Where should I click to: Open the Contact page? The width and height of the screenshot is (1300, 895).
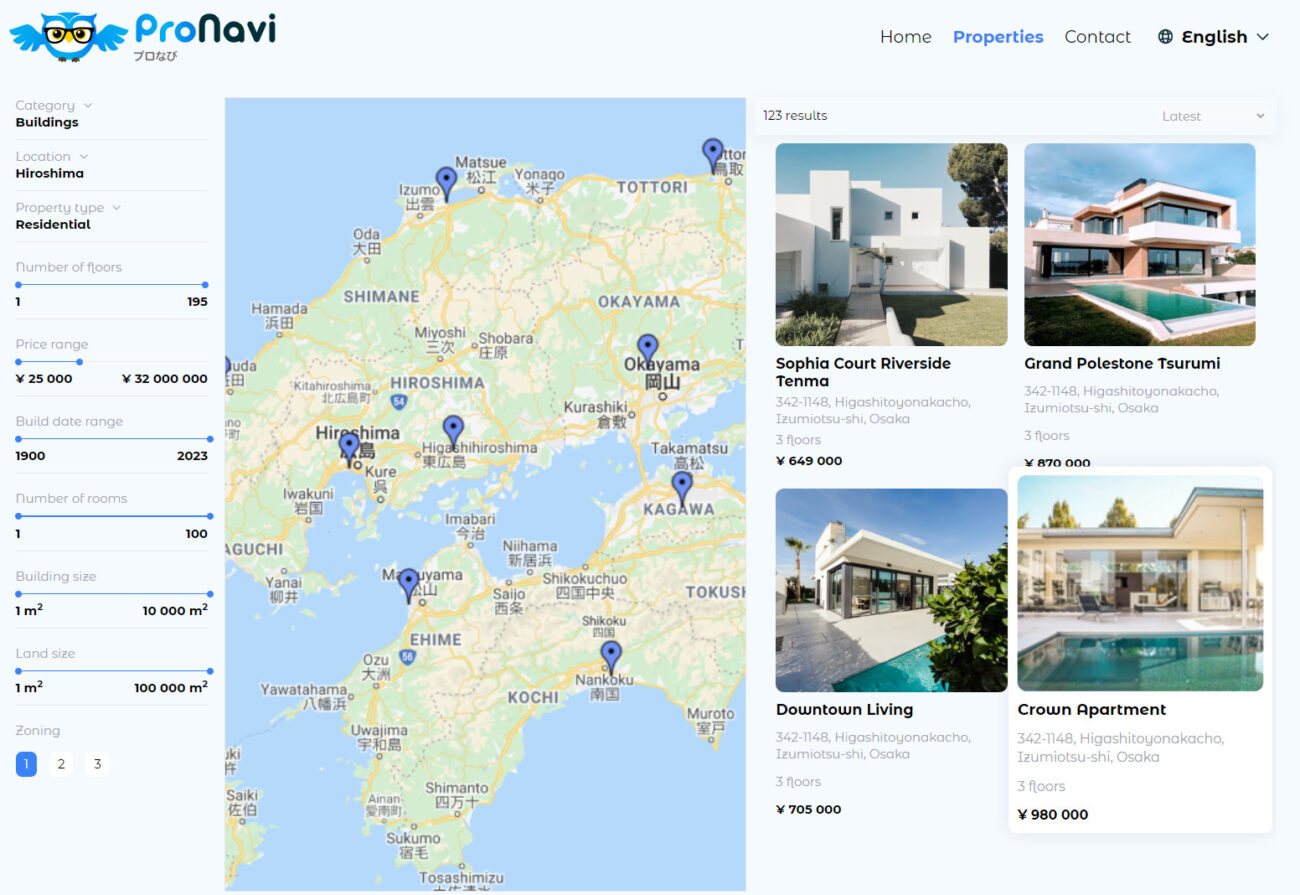pyautogui.click(x=1097, y=37)
